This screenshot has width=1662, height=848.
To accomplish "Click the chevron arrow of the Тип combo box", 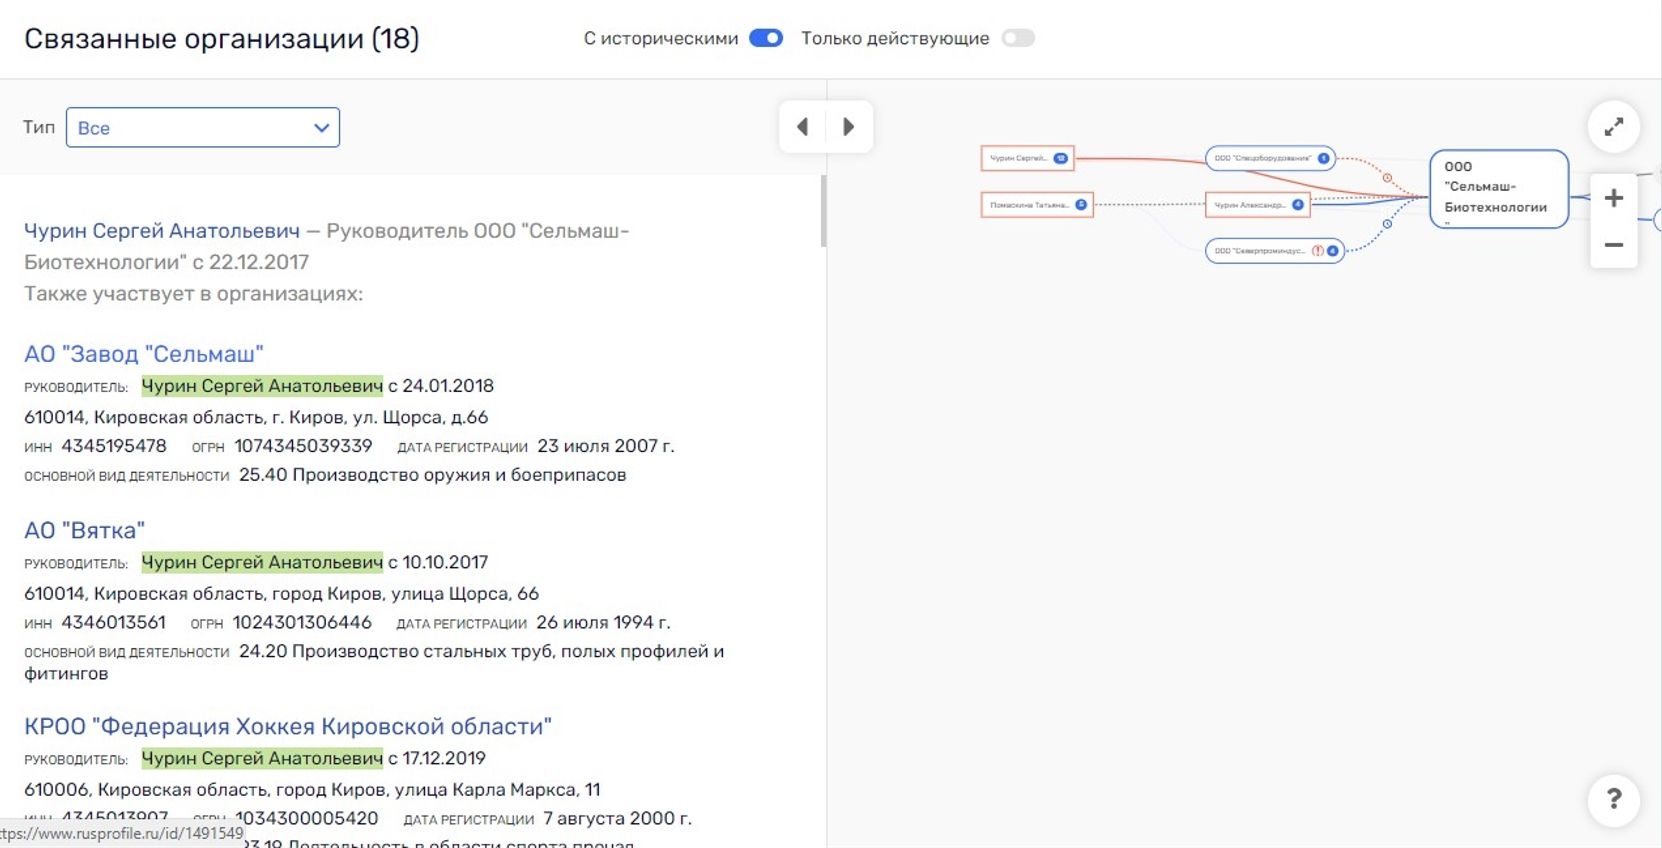I will point(321,128).
